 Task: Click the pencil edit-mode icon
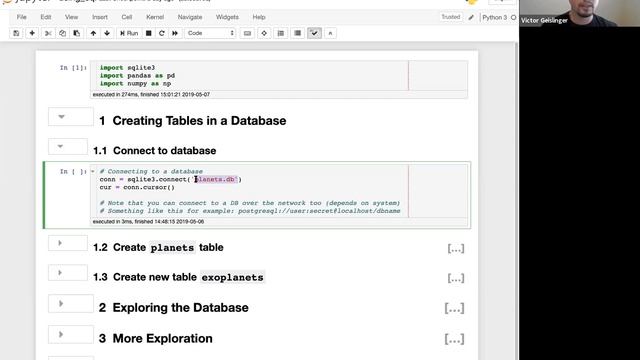click(x=471, y=18)
